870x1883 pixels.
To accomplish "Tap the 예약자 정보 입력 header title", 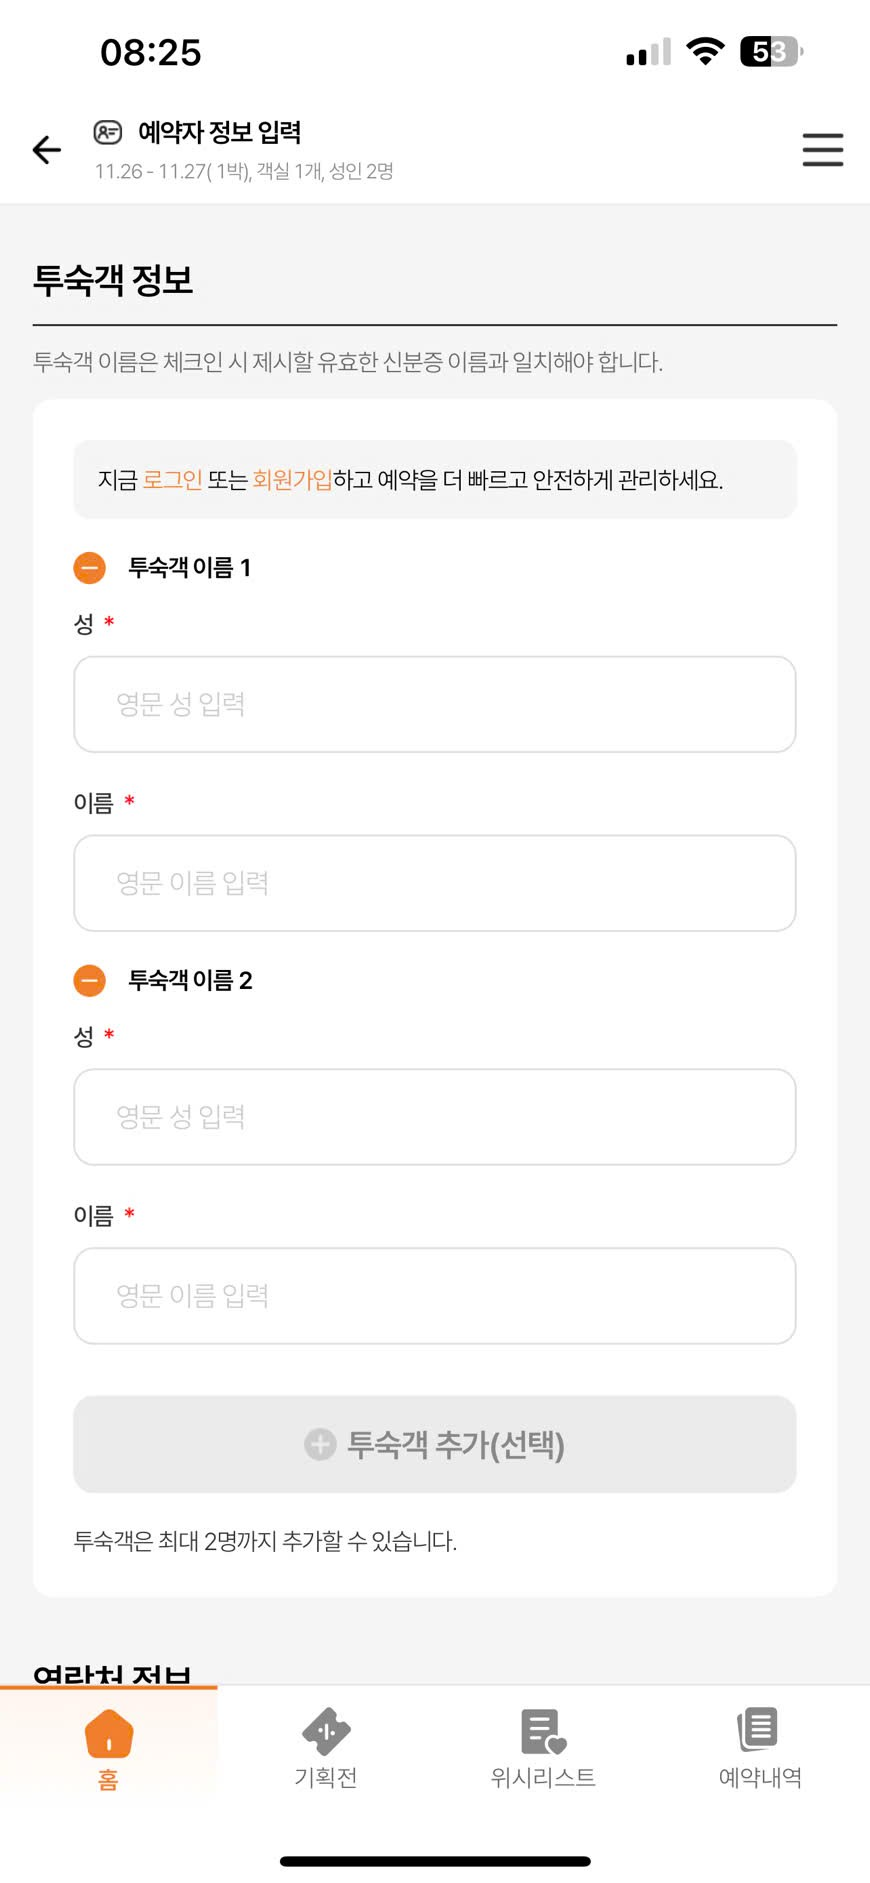I will 219,132.
